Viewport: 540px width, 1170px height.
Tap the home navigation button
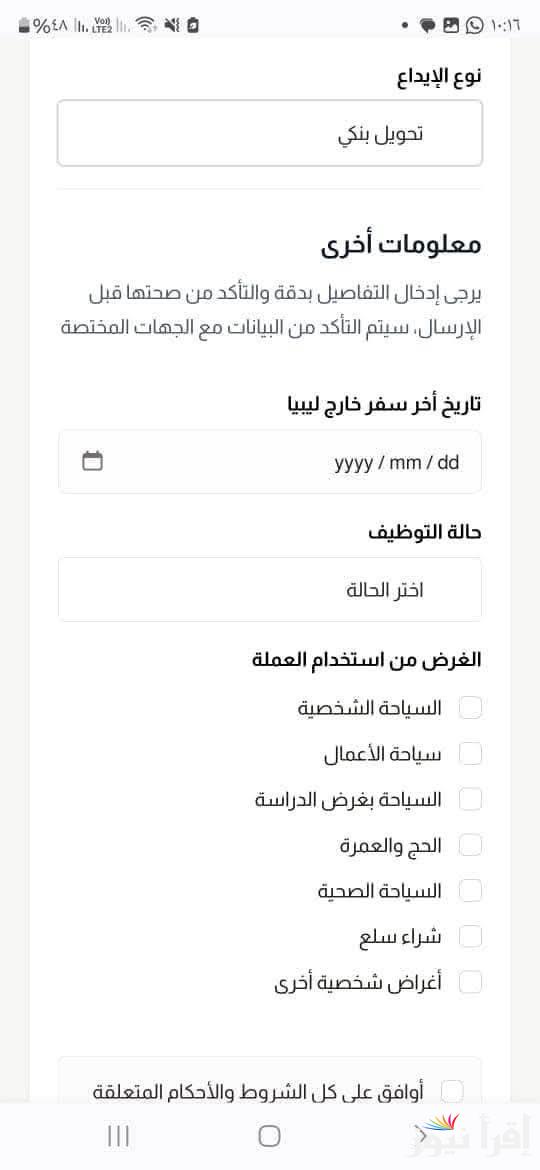(269, 1136)
